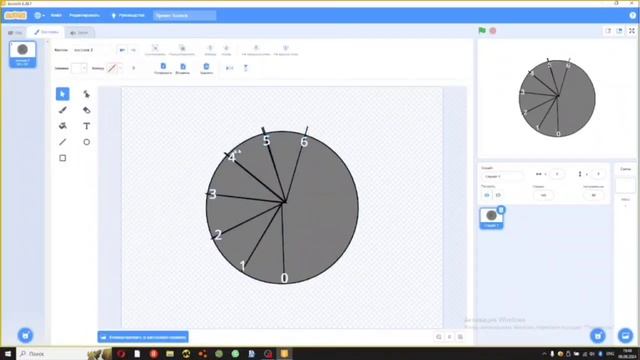Screen dimensions: 640x360
Task: Switch to large stage layout
Action: [620, 31]
